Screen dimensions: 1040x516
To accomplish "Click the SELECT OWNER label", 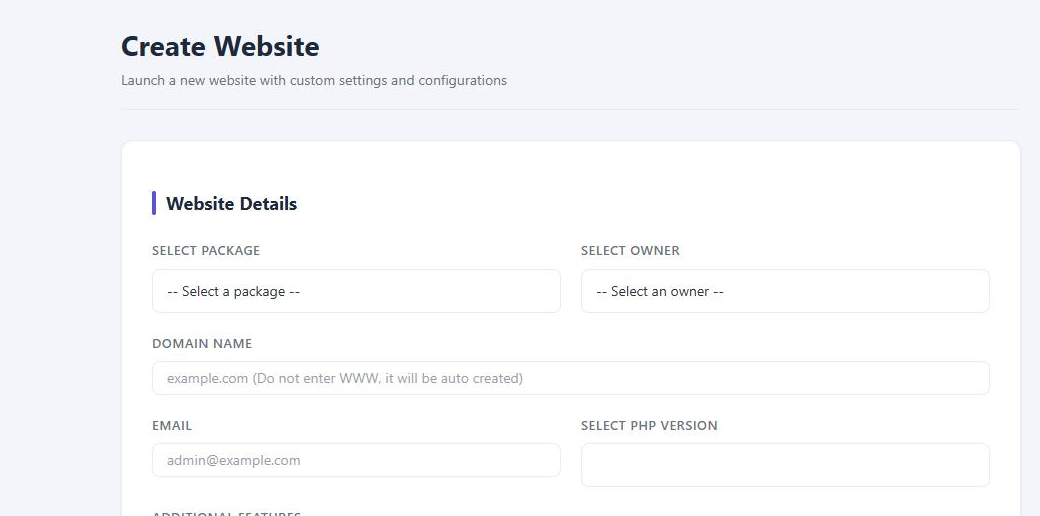I will point(630,251).
